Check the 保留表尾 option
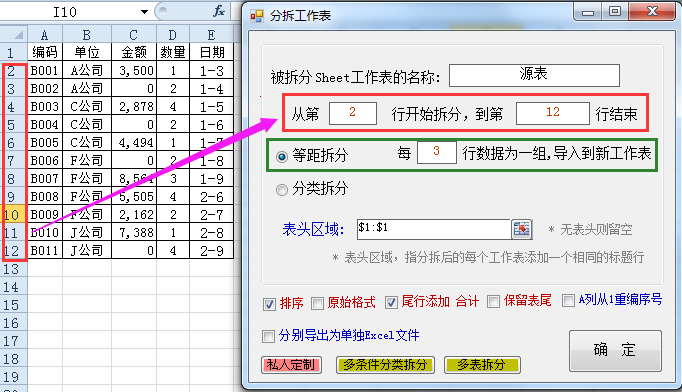This screenshot has width=682, height=392. coord(493,301)
